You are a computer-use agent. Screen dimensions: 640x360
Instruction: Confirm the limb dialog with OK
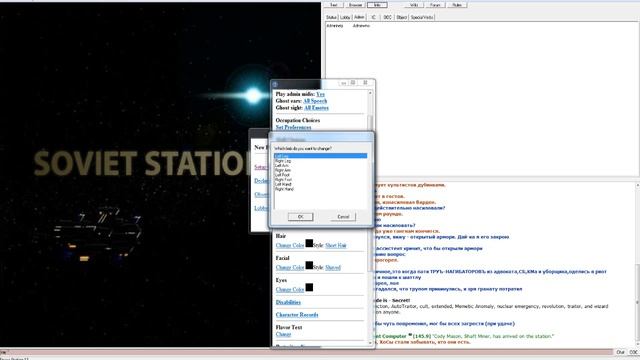[x=300, y=217]
